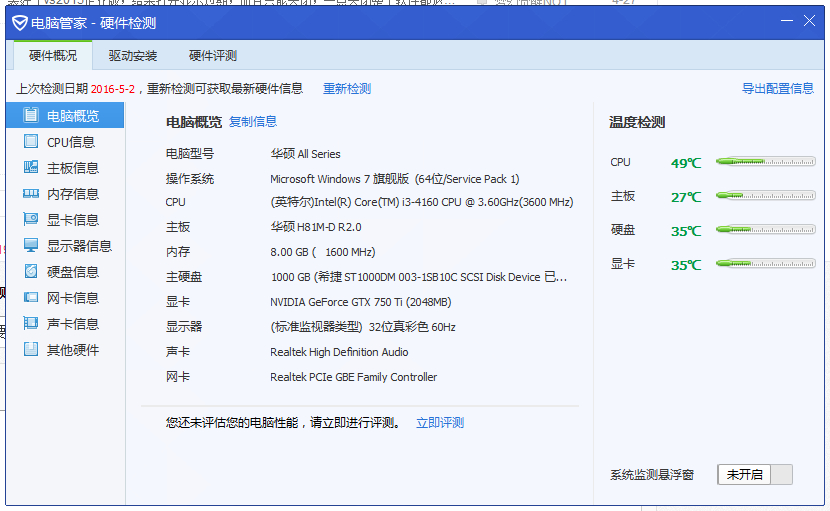Image resolution: width=830 pixels, height=511 pixels.
Task: Click the Intel Core i3-4160 CPU value
Action: click(x=422, y=202)
